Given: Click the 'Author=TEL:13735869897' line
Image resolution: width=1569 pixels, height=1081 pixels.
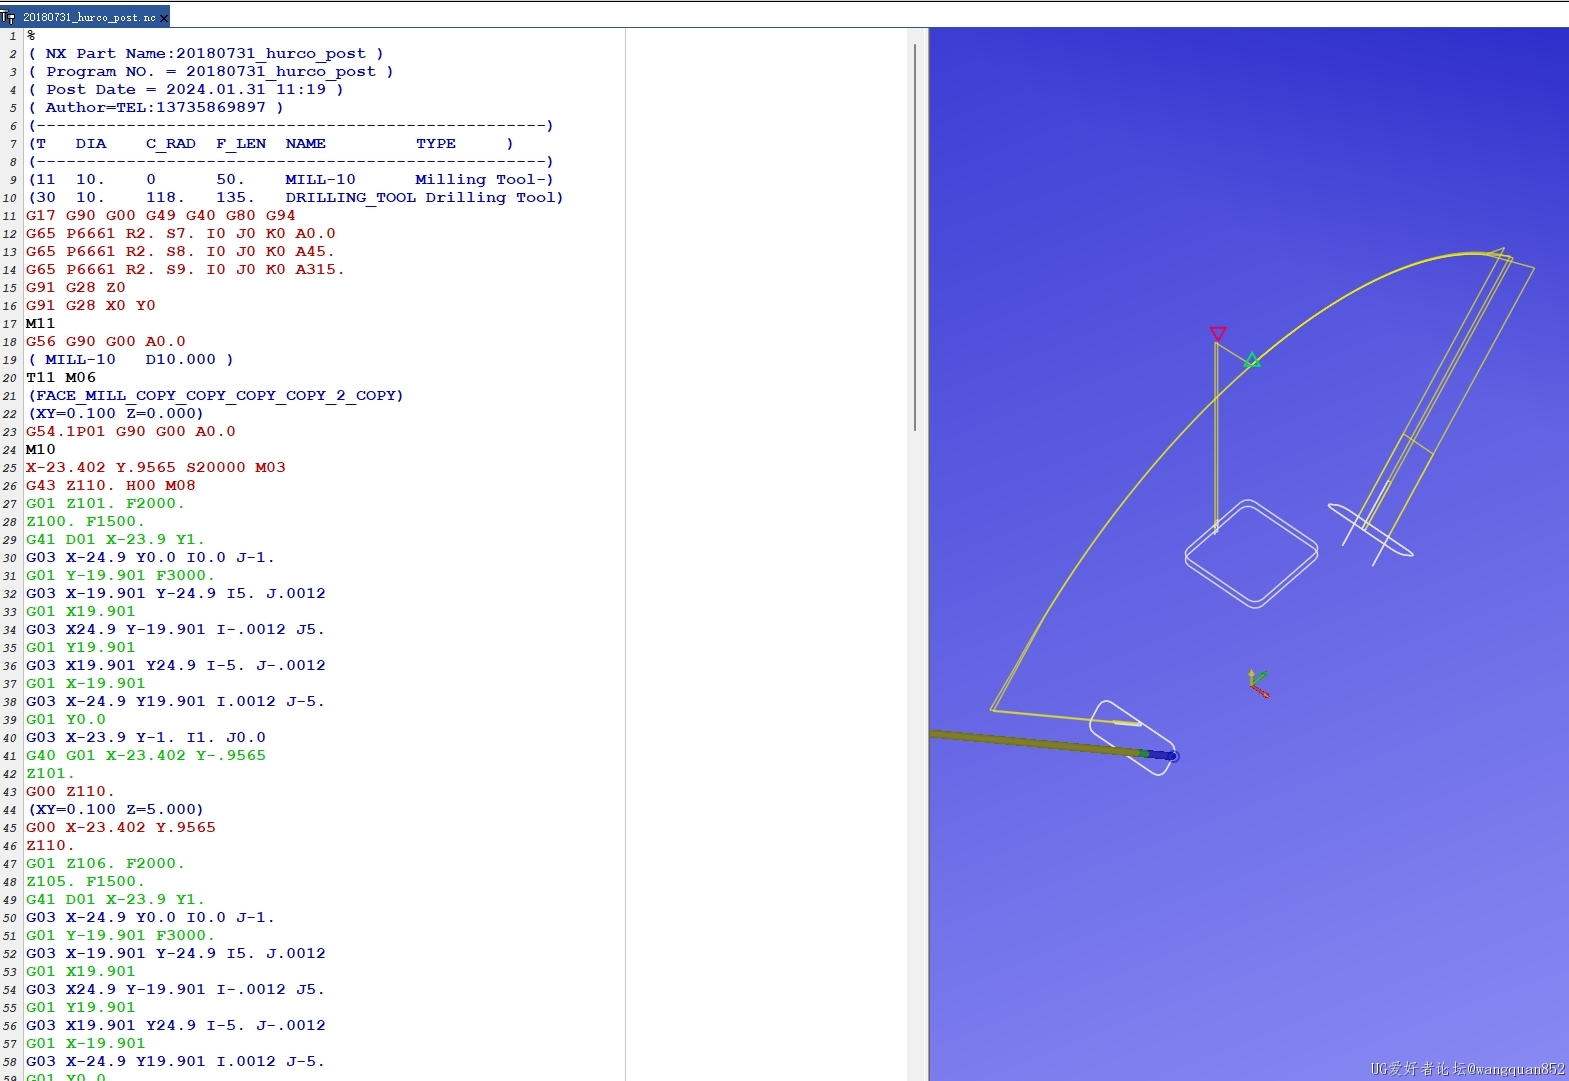Looking at the screenshot, I should point(156,108).
